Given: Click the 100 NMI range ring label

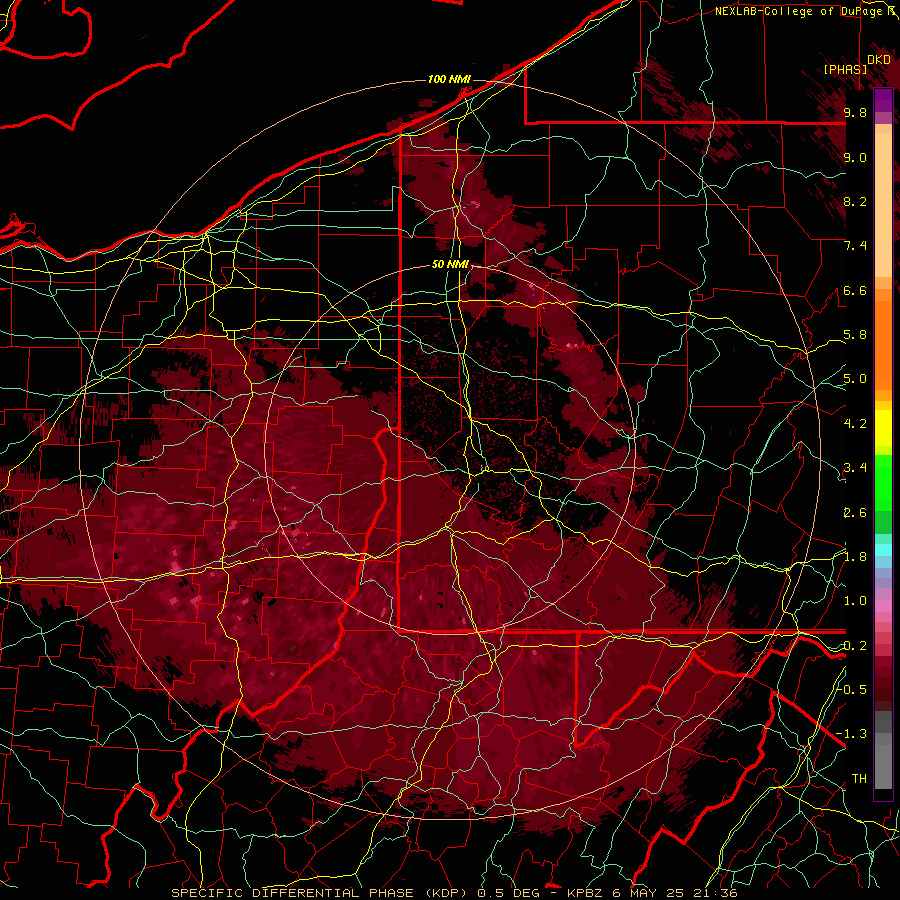Looking at the screenshot, I should 449,79.
